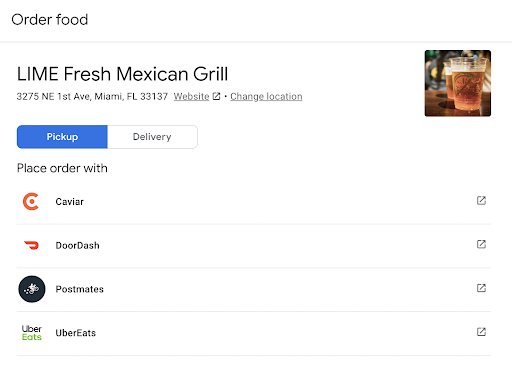Select the Pickup option
512x378 pixels.
62,137
